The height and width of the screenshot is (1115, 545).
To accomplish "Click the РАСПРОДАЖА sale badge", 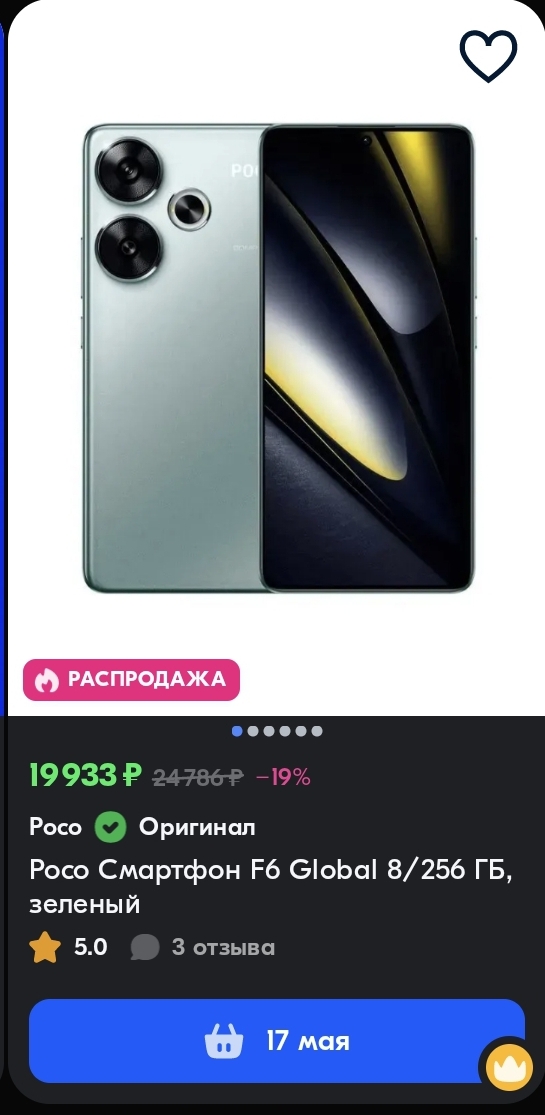I will click(x=132, y=680).
